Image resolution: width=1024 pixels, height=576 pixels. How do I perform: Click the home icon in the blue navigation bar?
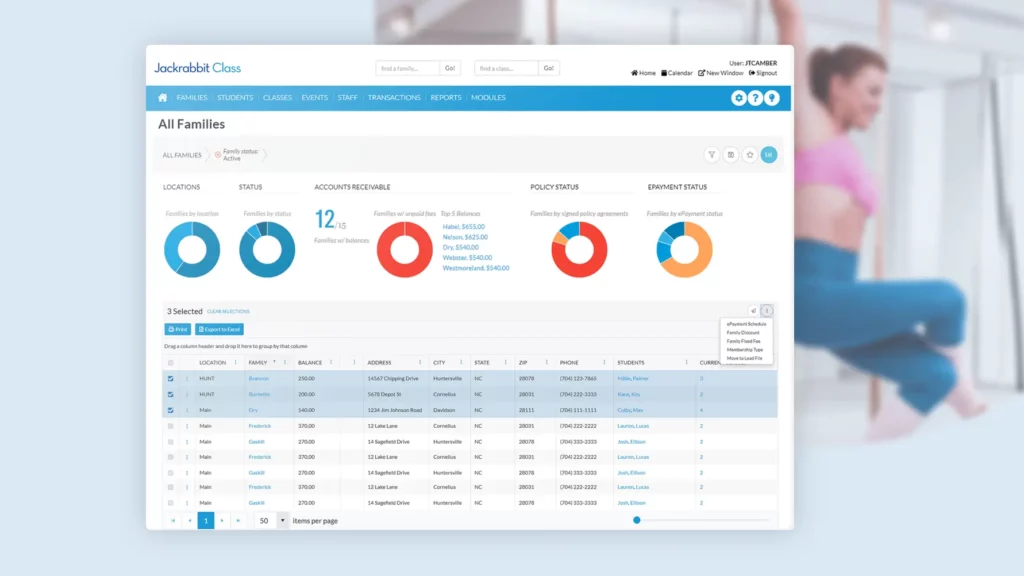tap(163, 98)
